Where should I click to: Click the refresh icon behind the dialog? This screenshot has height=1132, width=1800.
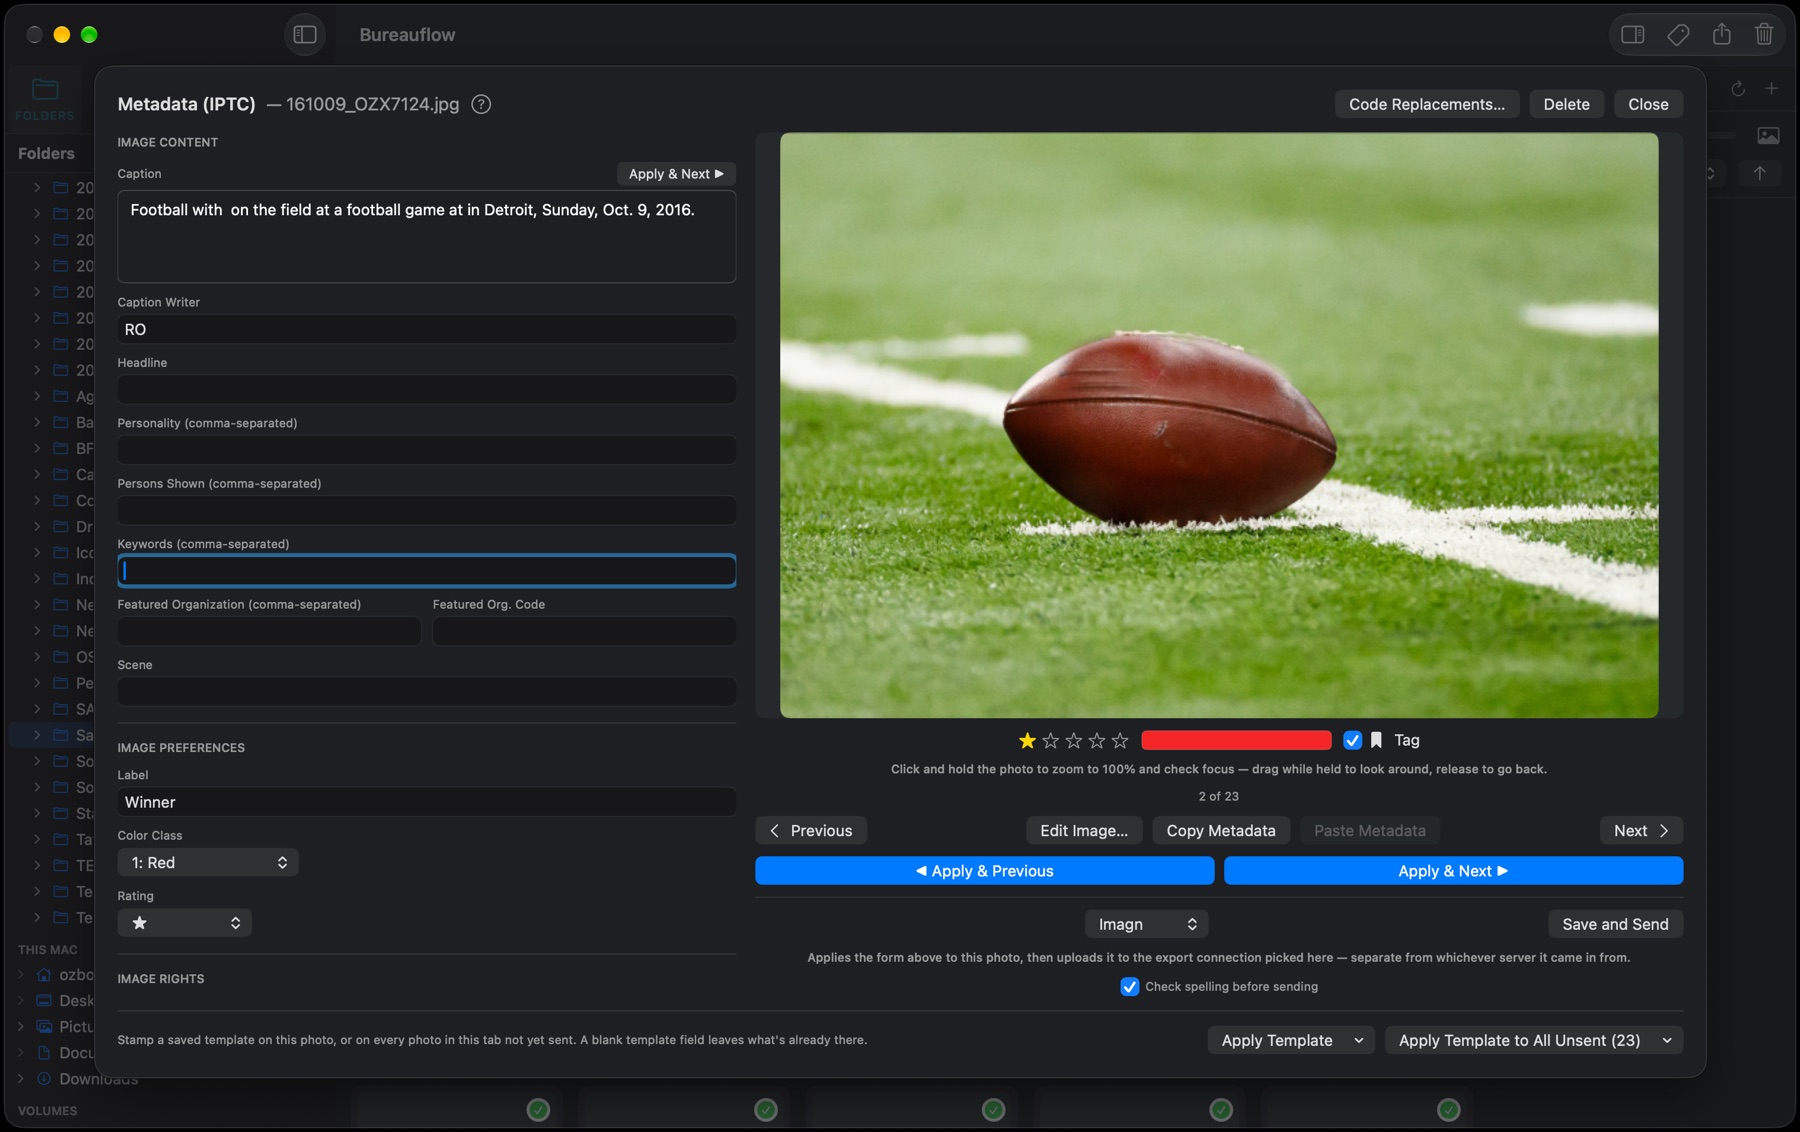pyautogui.click(x=1738, y=89)
